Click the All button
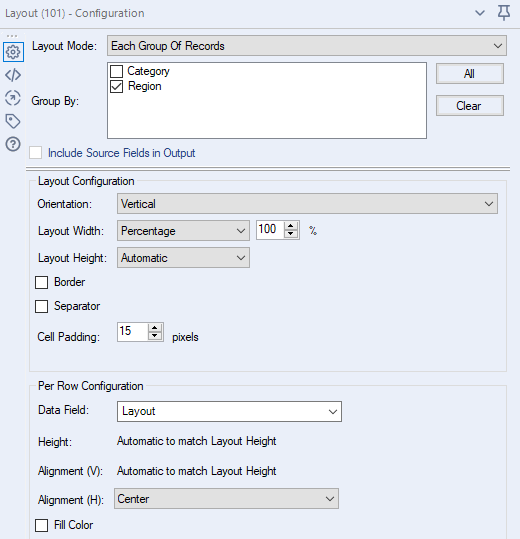Image resolution: width=520 pixels, height=539 pixels. pos(470,74)
